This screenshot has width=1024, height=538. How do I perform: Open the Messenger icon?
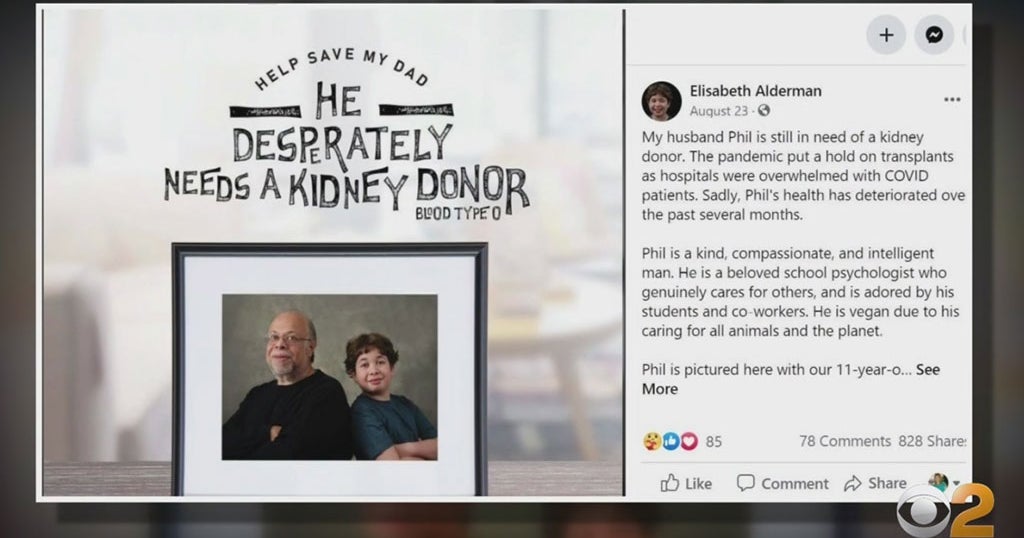pos(934,35)
